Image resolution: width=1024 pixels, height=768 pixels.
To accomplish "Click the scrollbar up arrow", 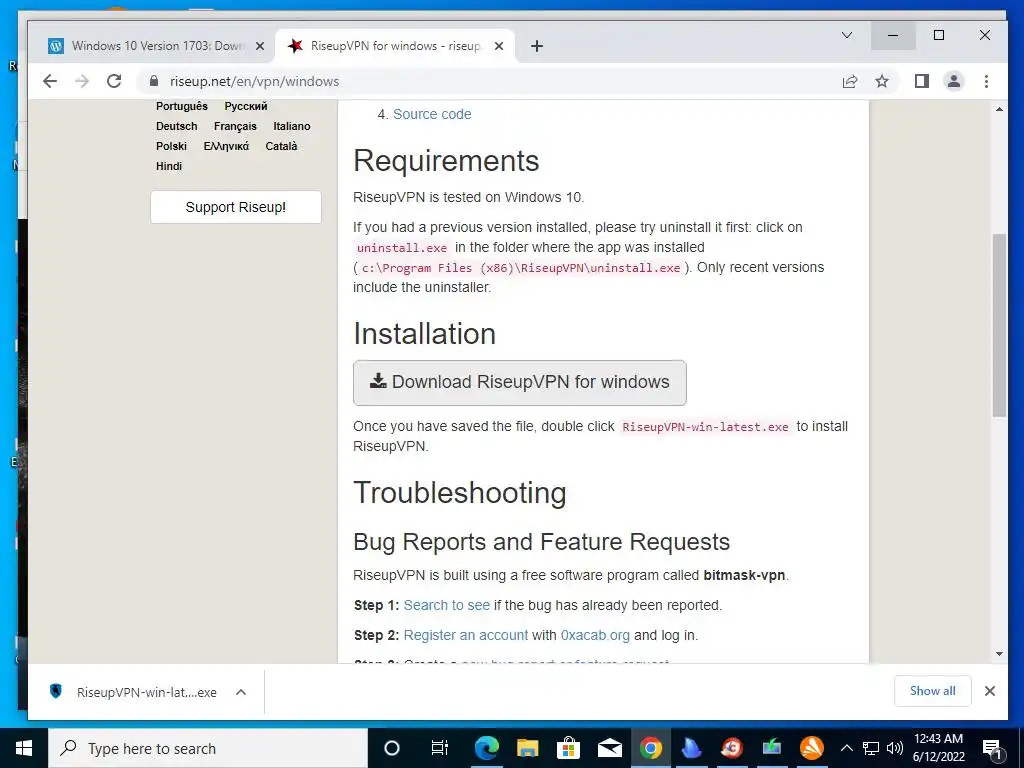I will click(999, 109).
